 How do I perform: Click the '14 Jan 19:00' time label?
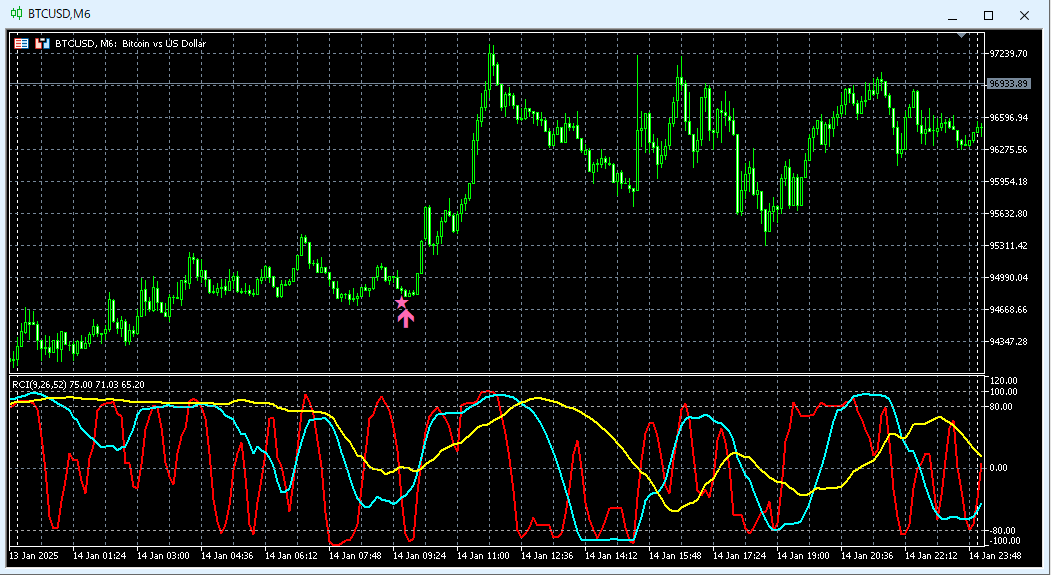[803, 556]
